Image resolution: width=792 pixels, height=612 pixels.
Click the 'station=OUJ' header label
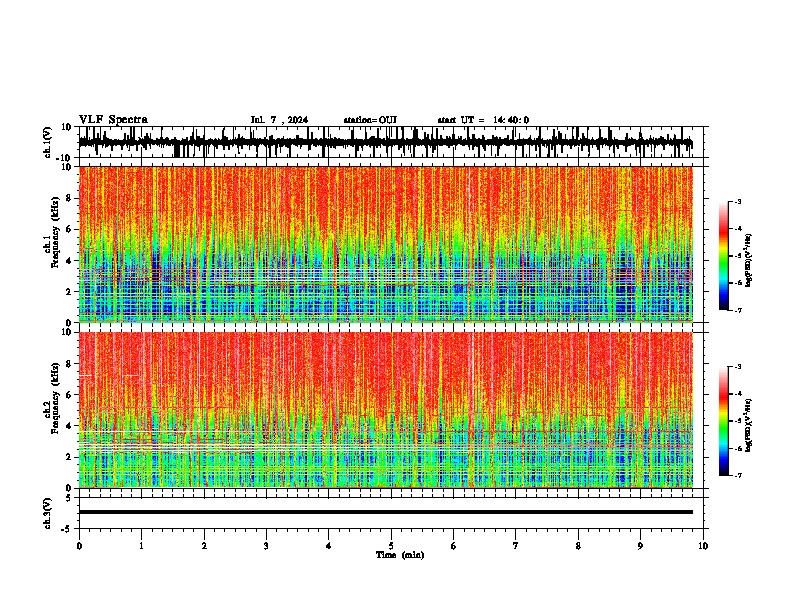click(x=370, y=120)
